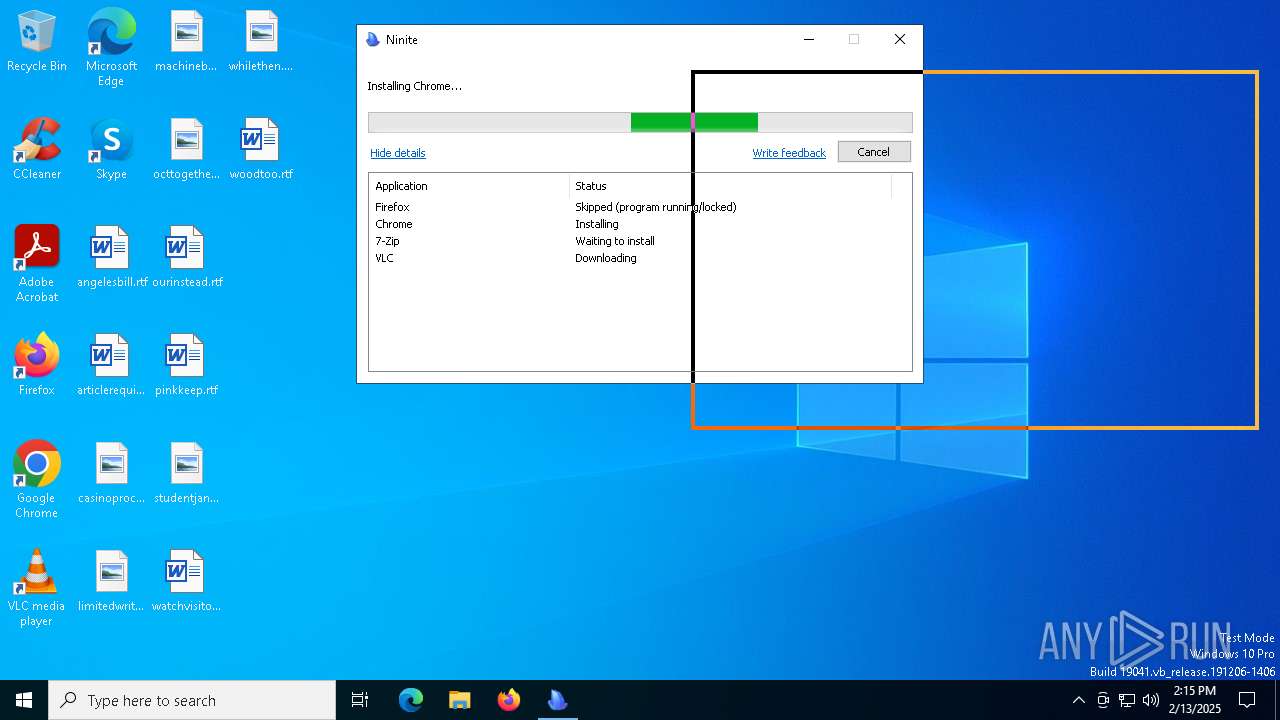The image size is (1280, 720).
Task: Select articlerequi... document icon
Action: (x=111, y=365)
